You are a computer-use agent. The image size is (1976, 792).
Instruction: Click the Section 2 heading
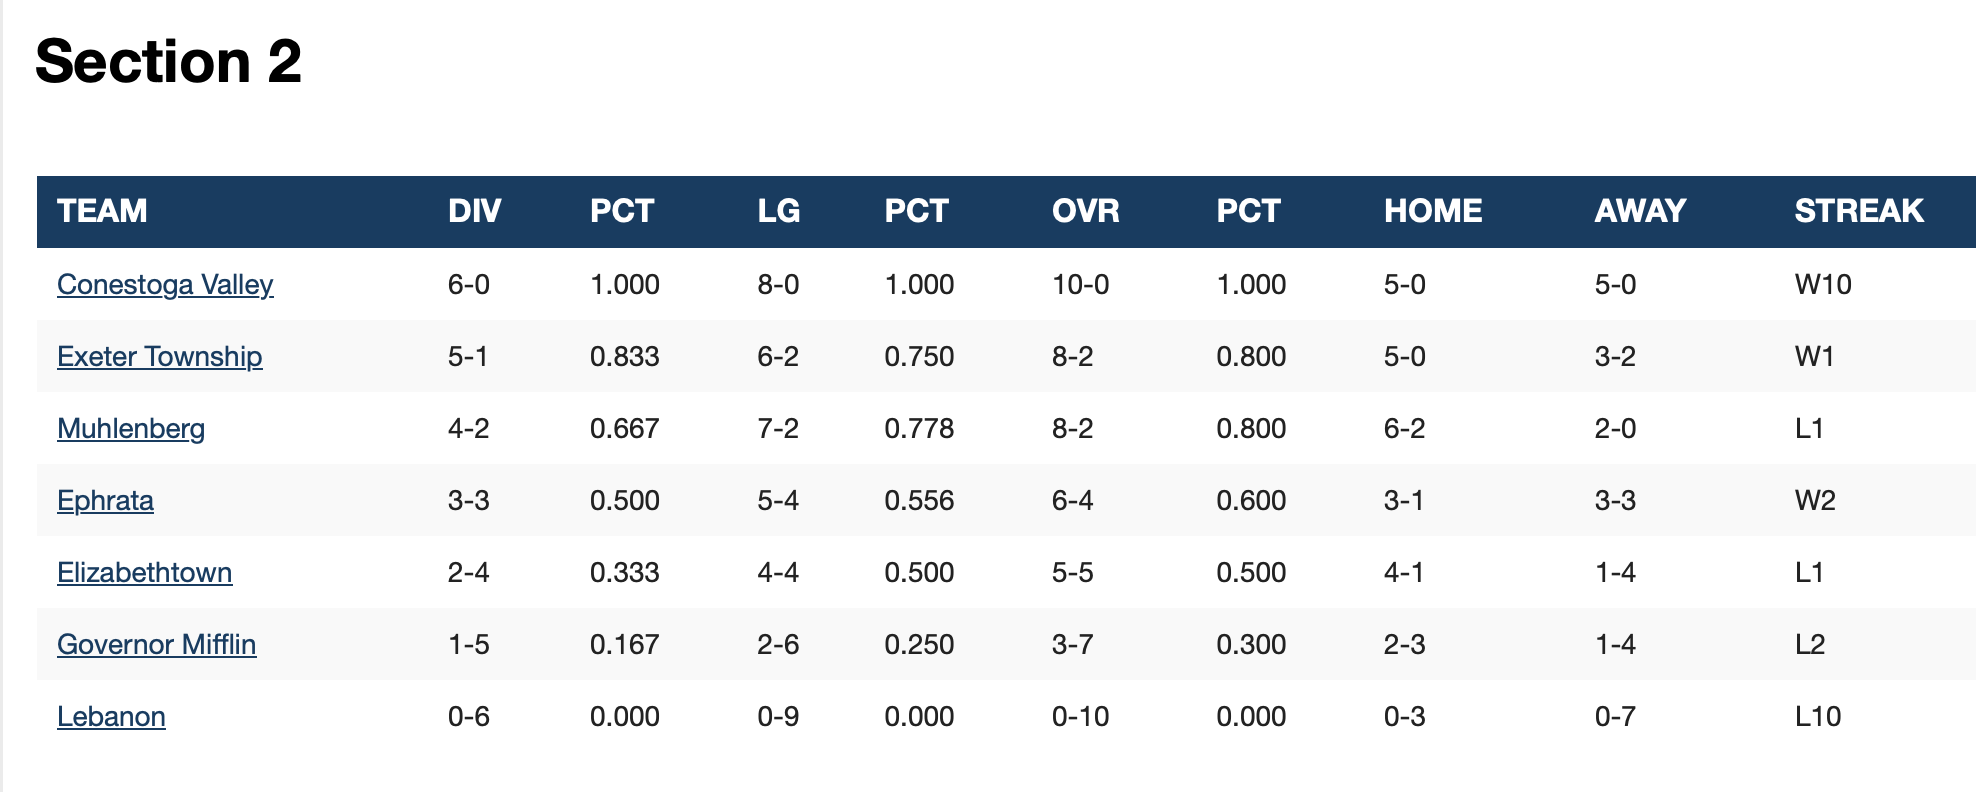click(x=168, y=62)
